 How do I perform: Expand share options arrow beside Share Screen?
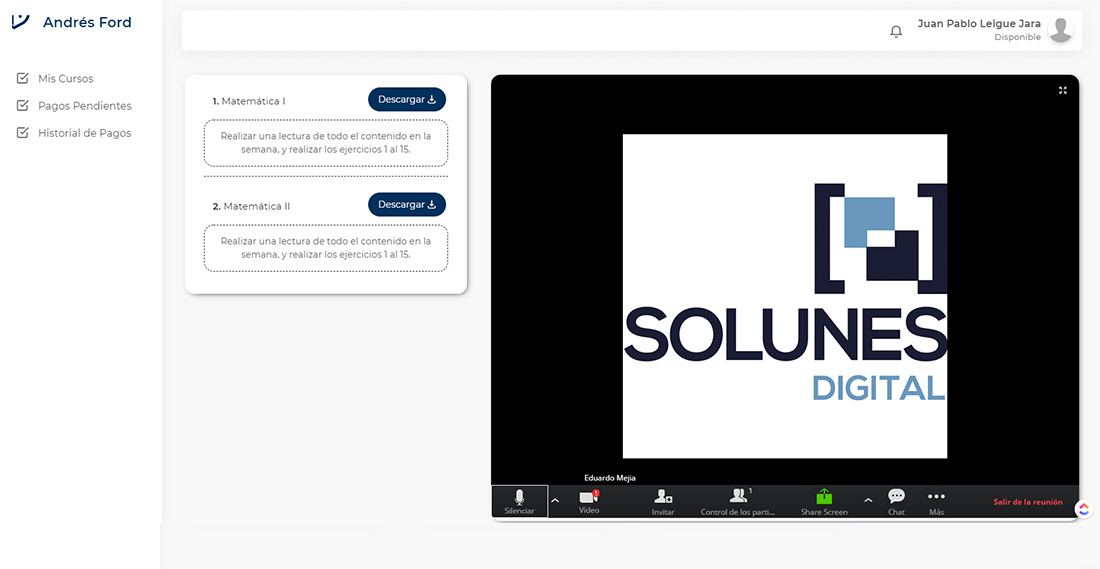868,500
